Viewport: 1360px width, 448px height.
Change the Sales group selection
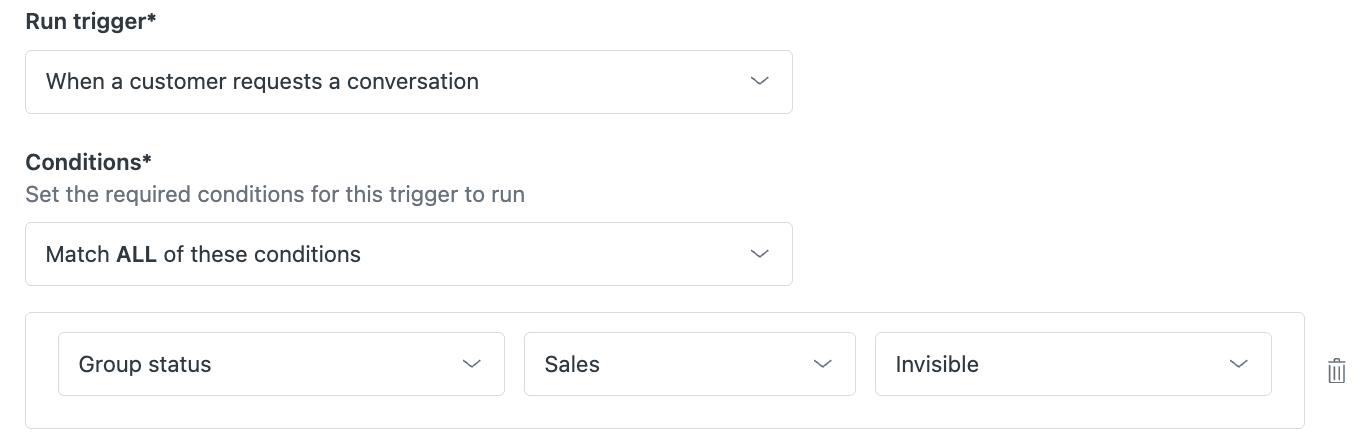point(689,364)
